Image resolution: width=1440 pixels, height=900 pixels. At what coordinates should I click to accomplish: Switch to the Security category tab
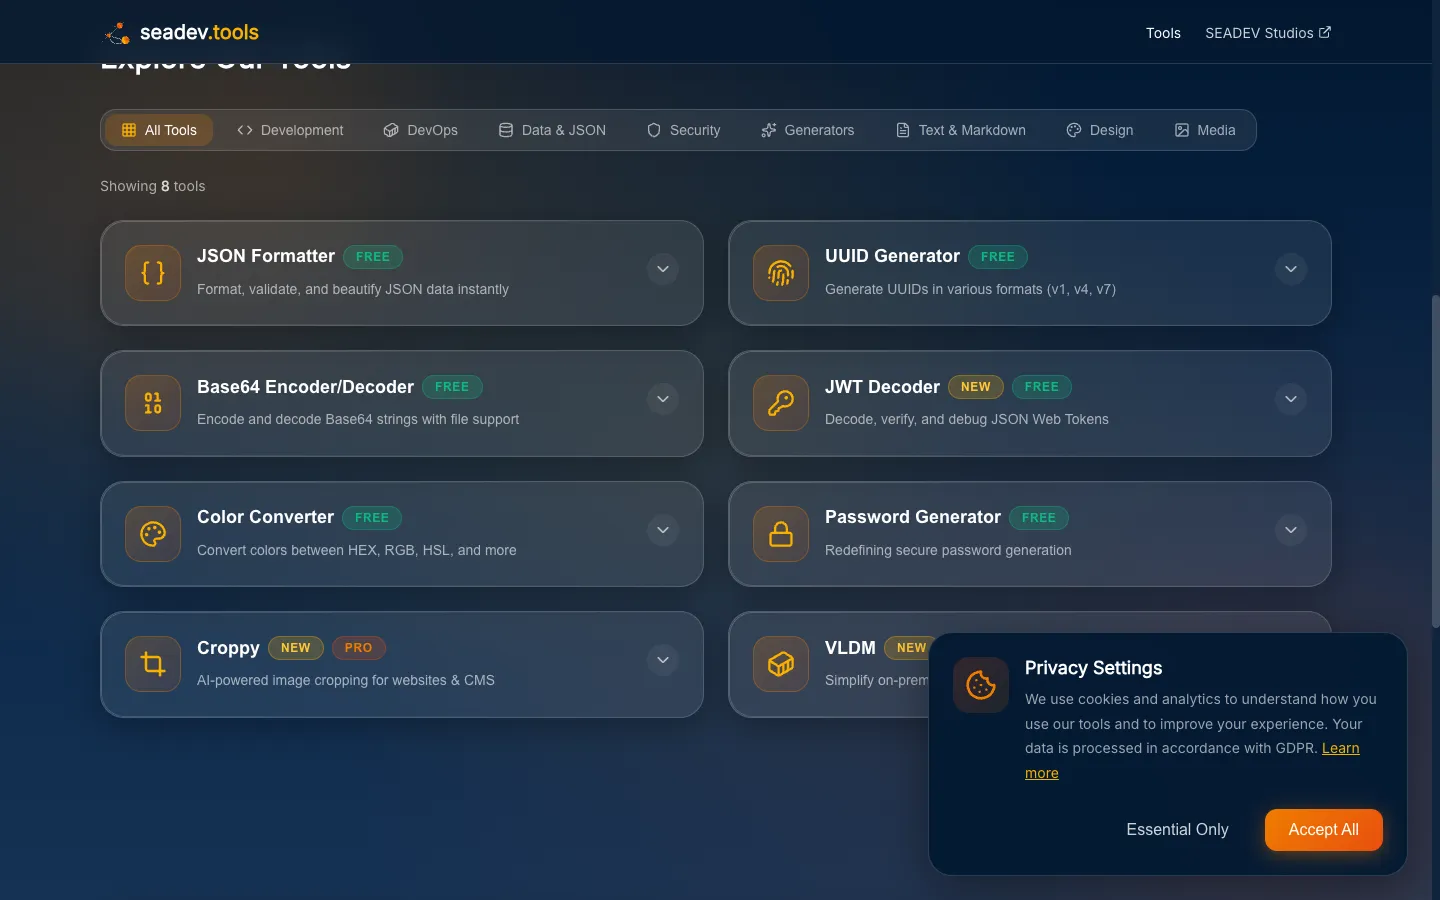[684, 130]
